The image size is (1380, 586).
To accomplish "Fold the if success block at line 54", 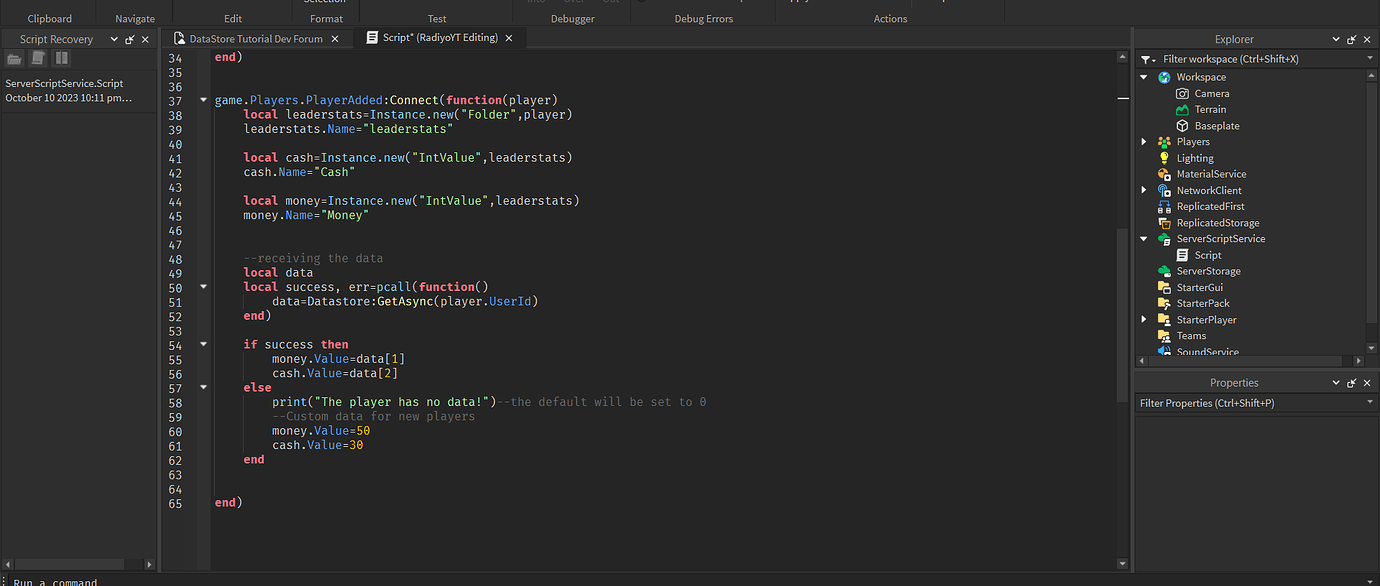I will pos(204,344).
